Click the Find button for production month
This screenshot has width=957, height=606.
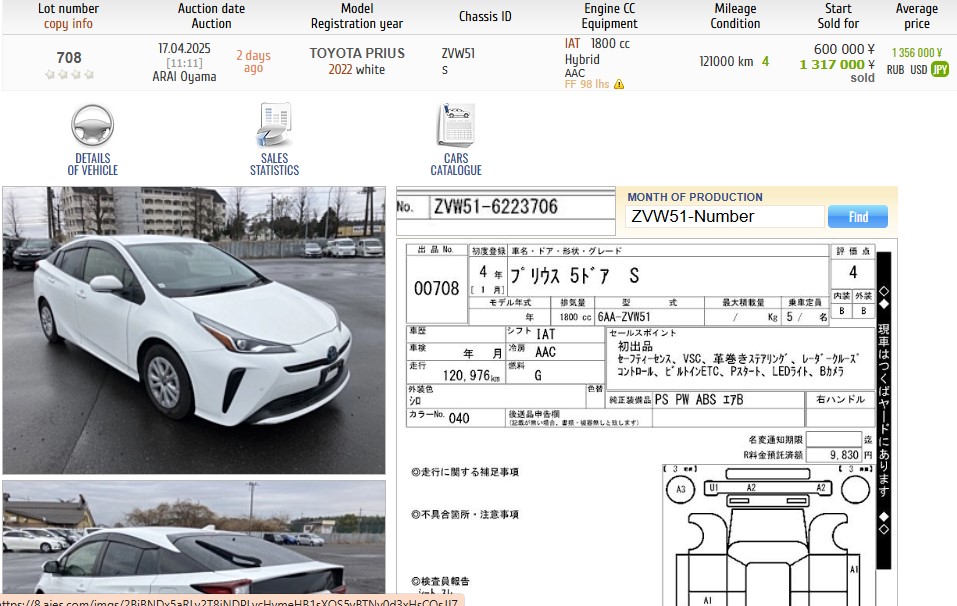[x=858, y=217]
